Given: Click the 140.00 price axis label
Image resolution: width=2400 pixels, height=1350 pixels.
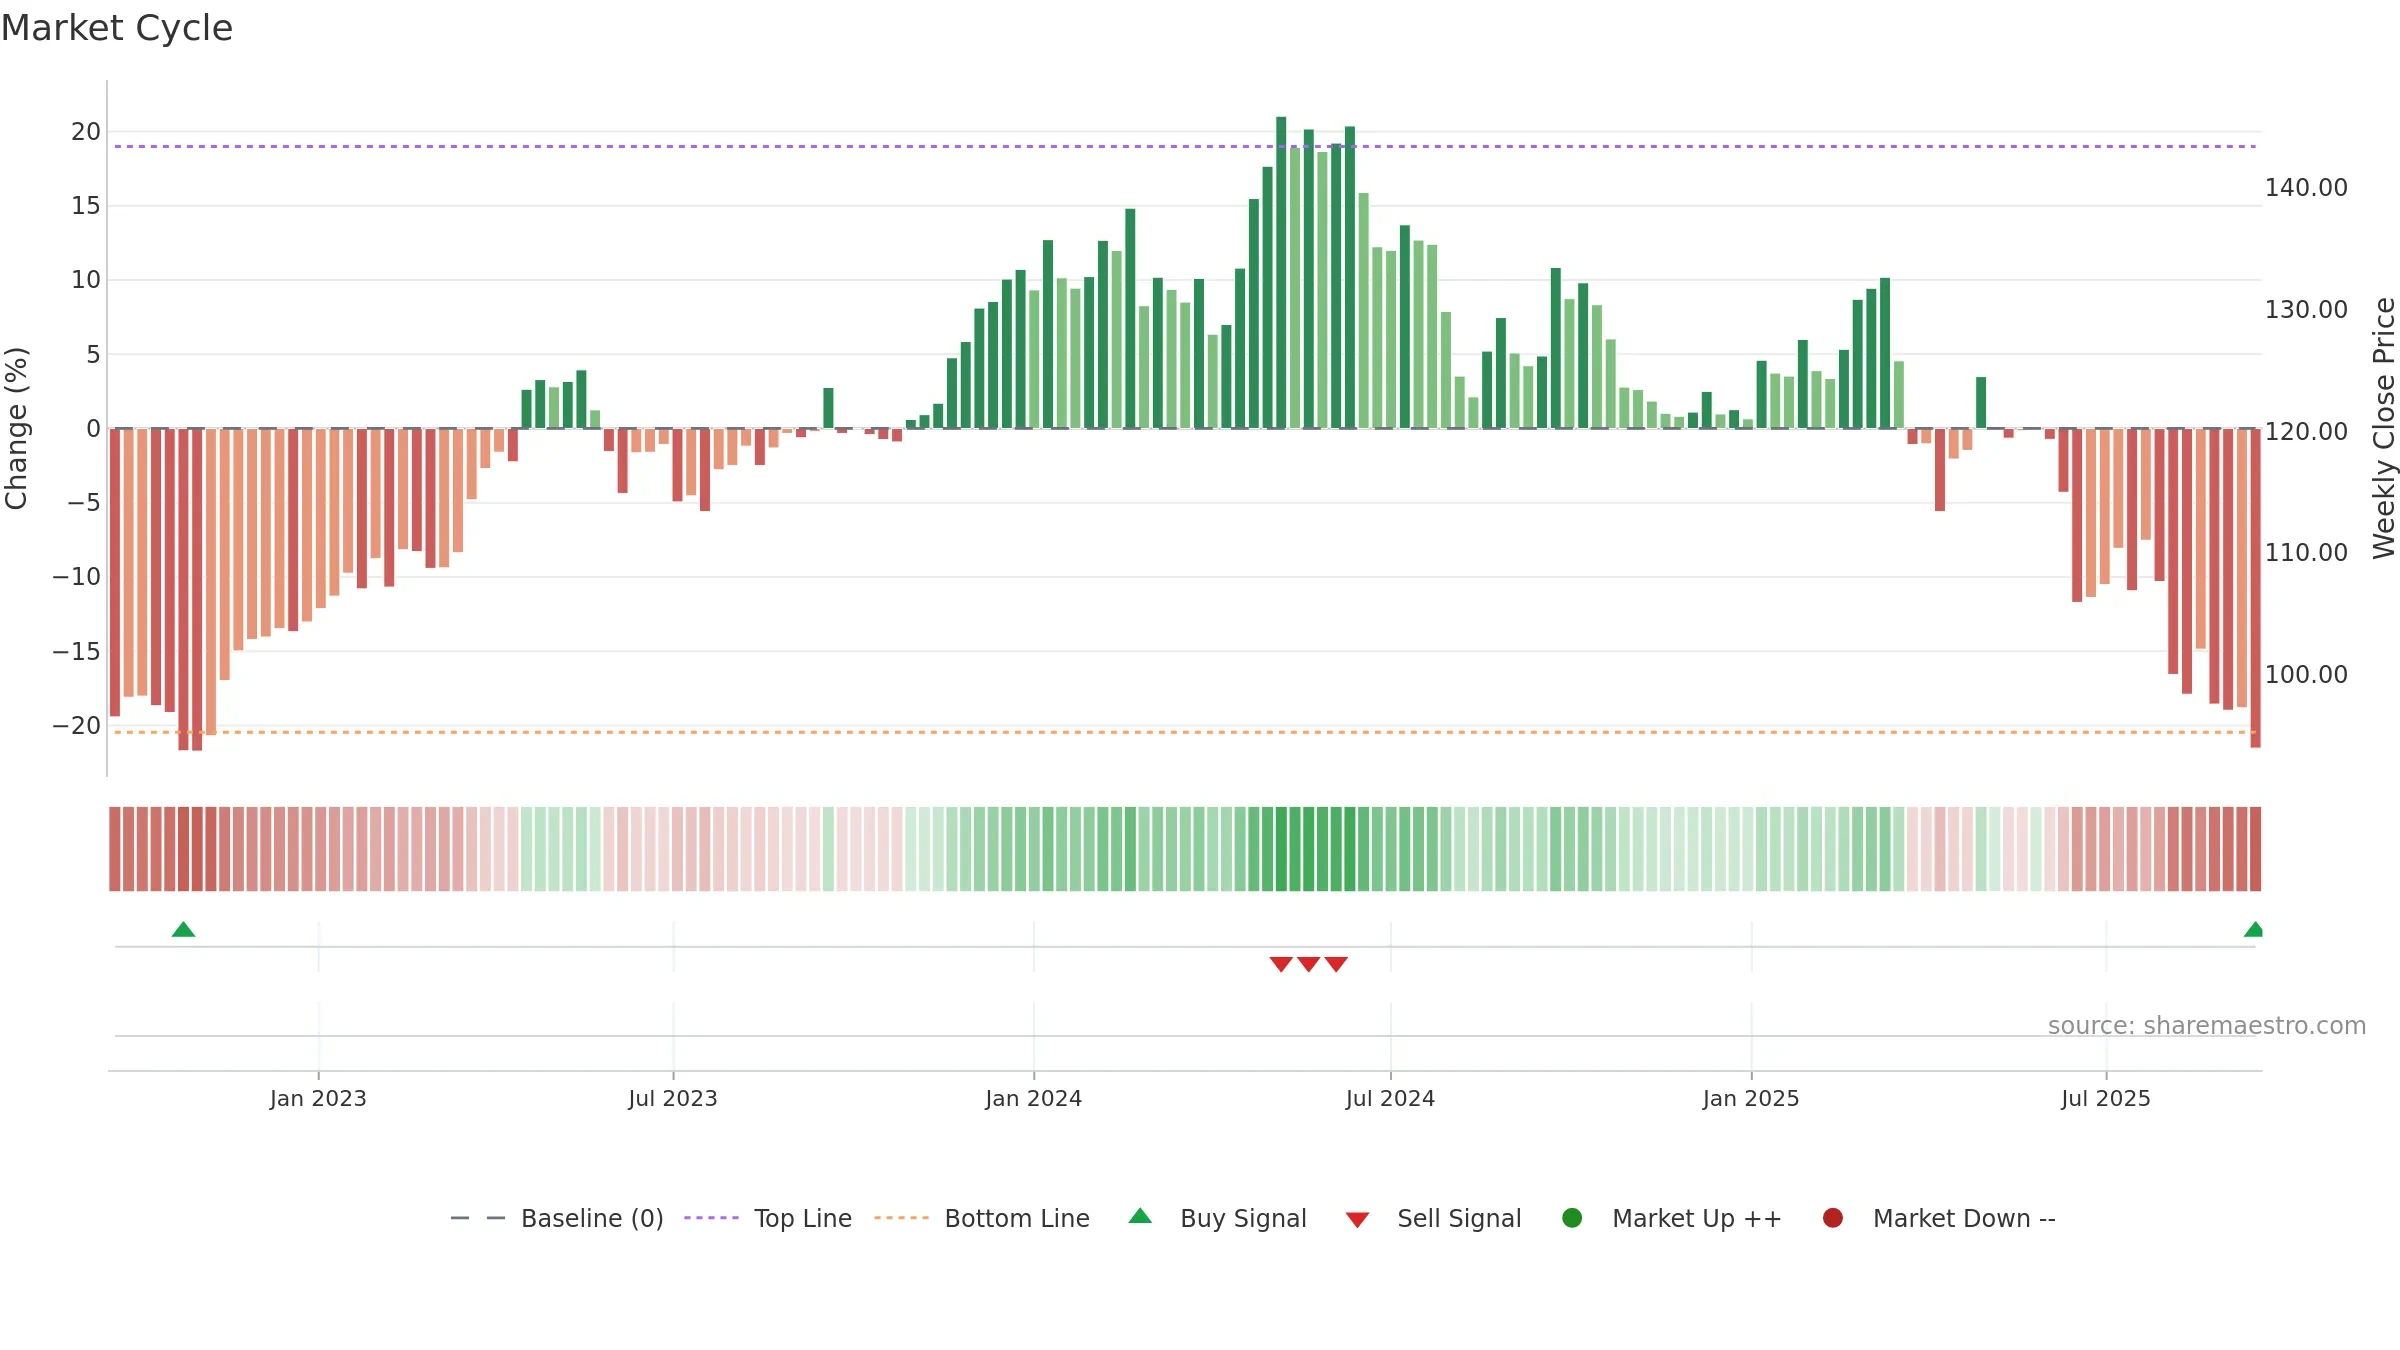Looking at the screenshot, I should [x=2306, y=188].
